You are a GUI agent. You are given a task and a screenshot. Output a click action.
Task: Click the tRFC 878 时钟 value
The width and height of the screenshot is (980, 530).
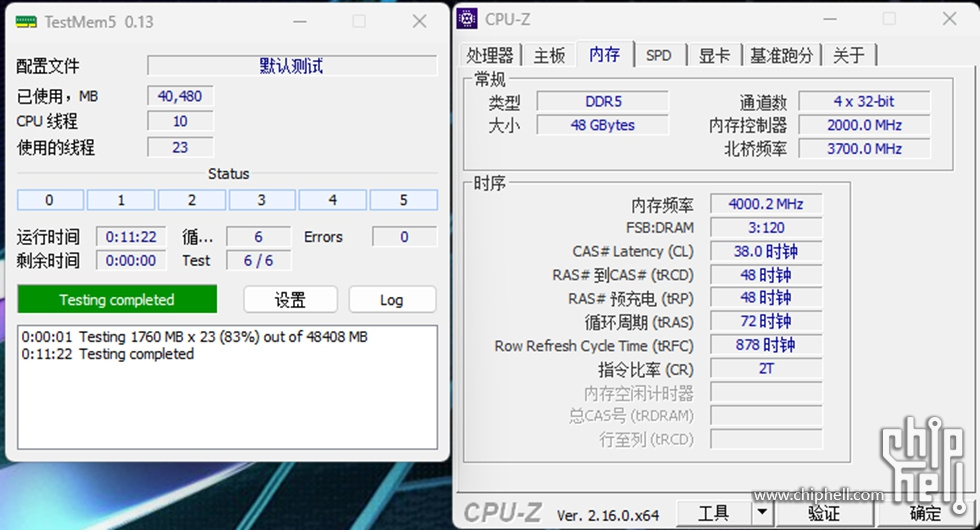pos(766,345)
